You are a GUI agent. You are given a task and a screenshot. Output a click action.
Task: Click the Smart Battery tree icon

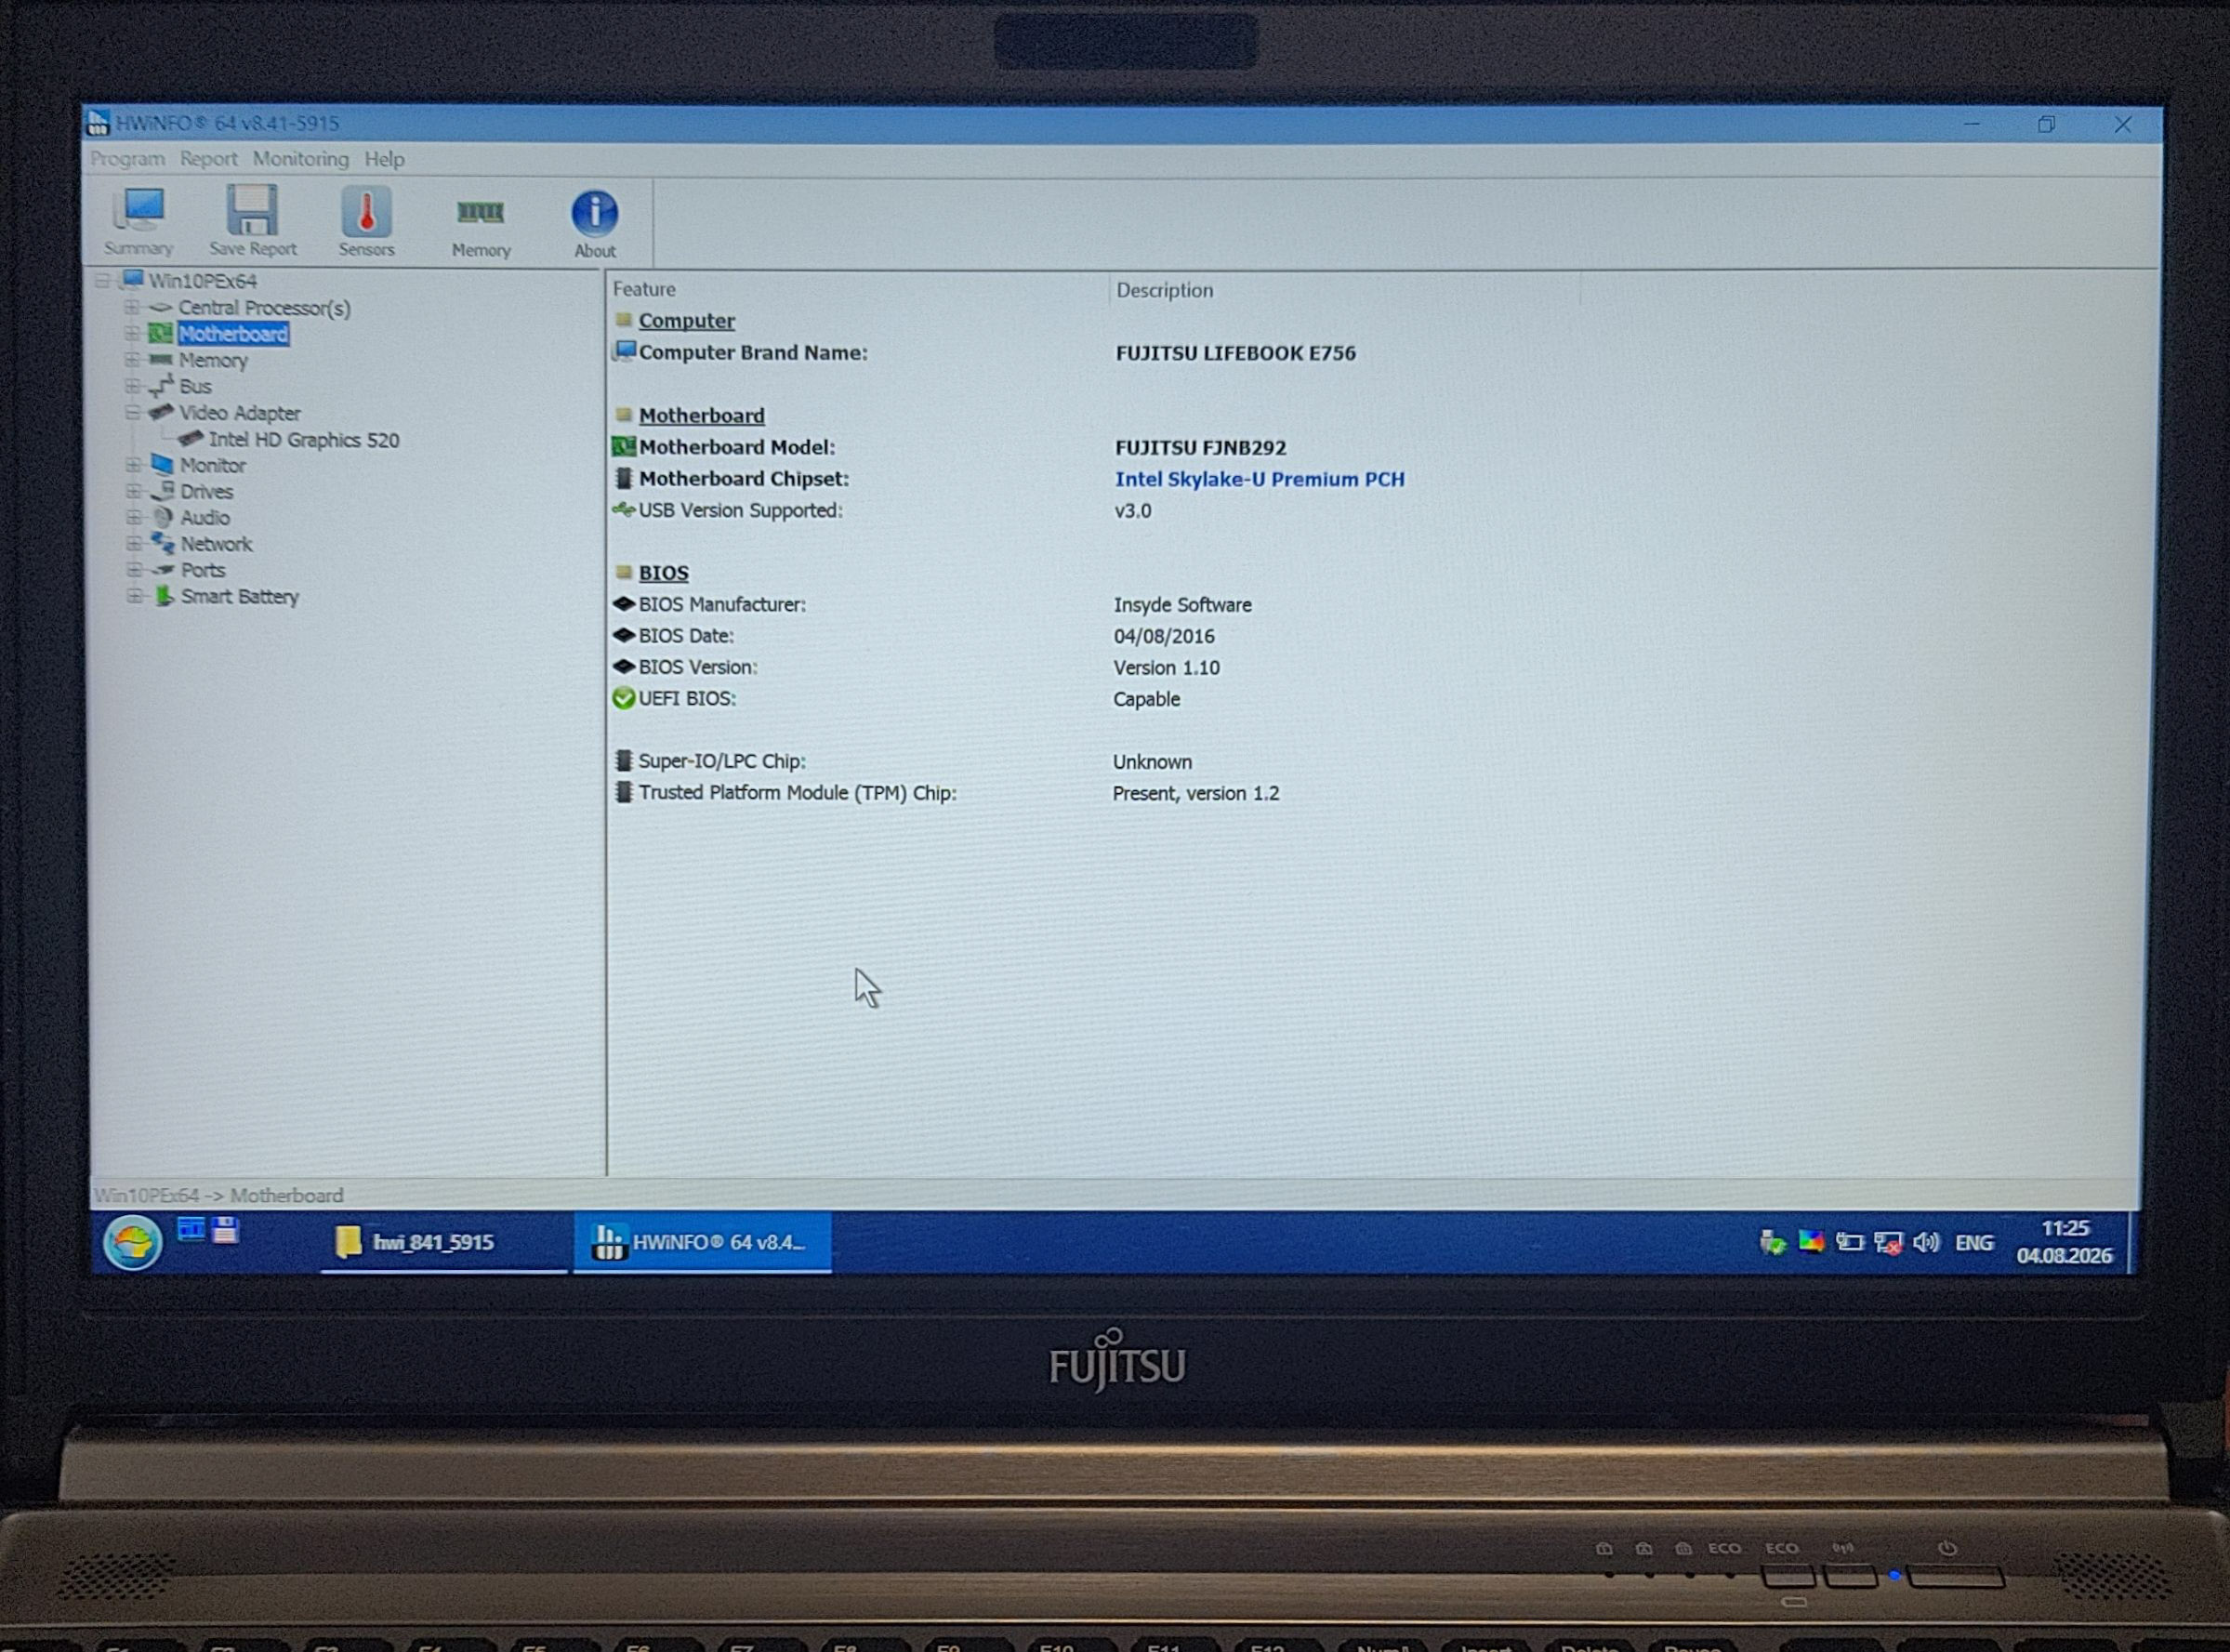163,596
